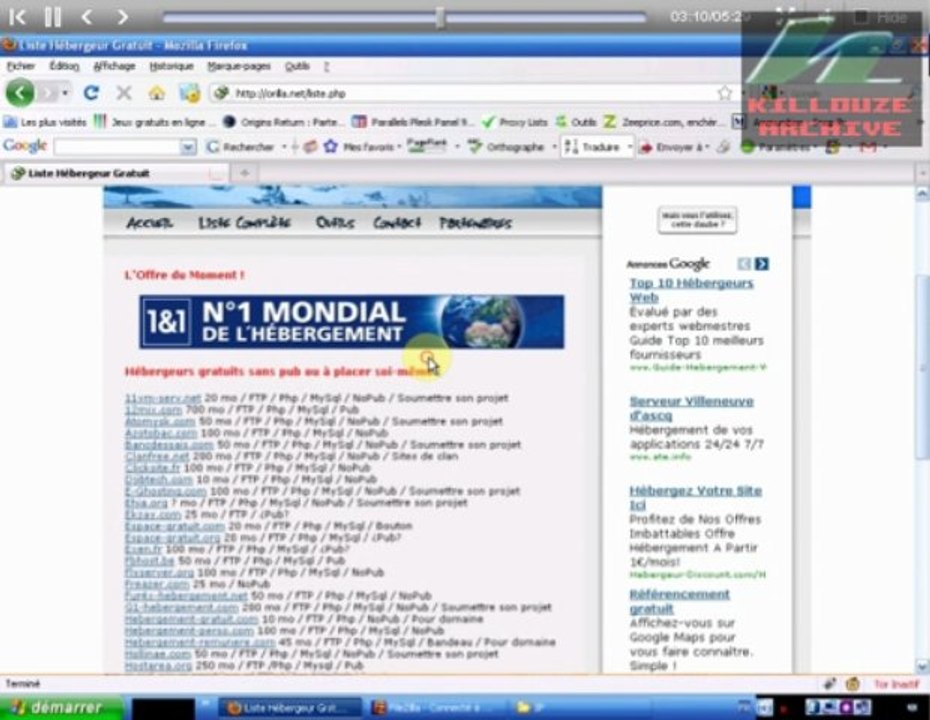930x720 pixels.
Task: Open Serveur Villeneuve d'ascq ad link
Action: (x=691, y=408)
